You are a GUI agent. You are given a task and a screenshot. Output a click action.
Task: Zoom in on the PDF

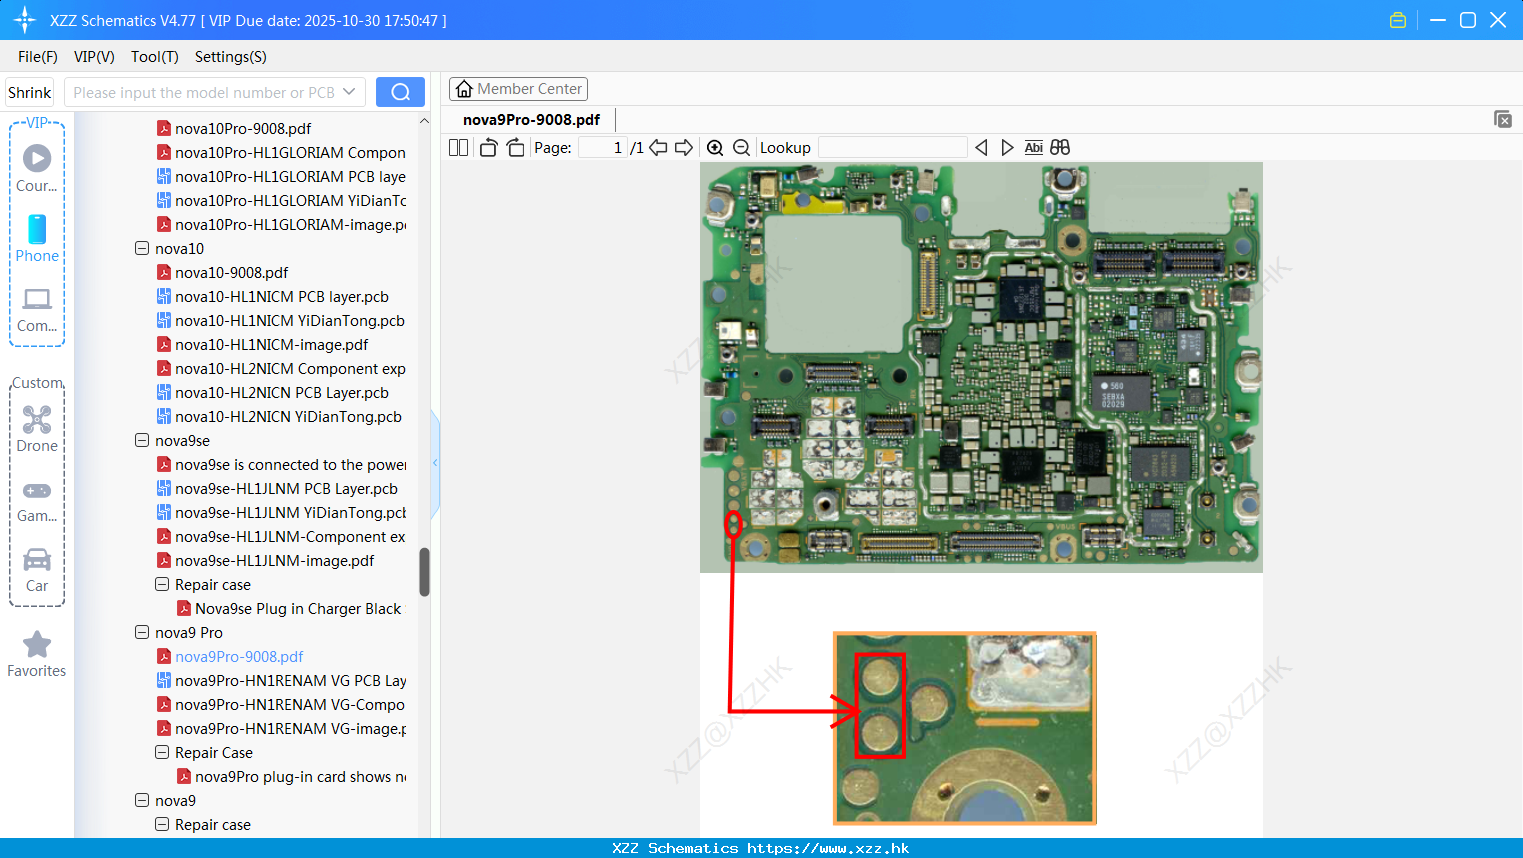pyautogui.click(x=715, y=148)
